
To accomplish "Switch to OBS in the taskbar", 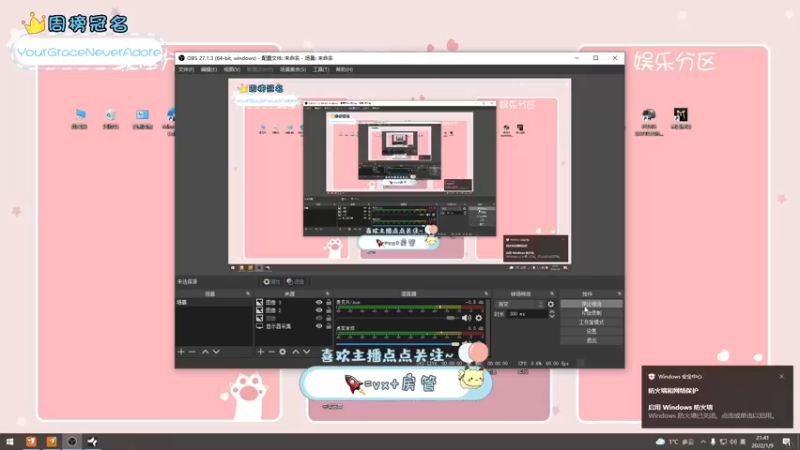I will (x=72, y=441).
